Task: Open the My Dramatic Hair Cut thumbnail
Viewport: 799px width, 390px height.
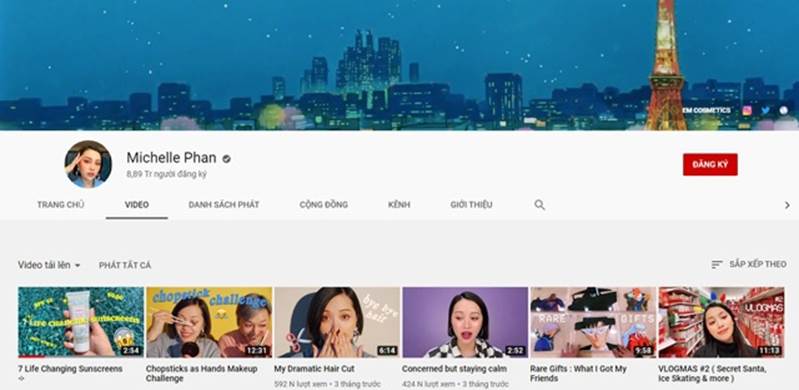Action: (337, 322)
